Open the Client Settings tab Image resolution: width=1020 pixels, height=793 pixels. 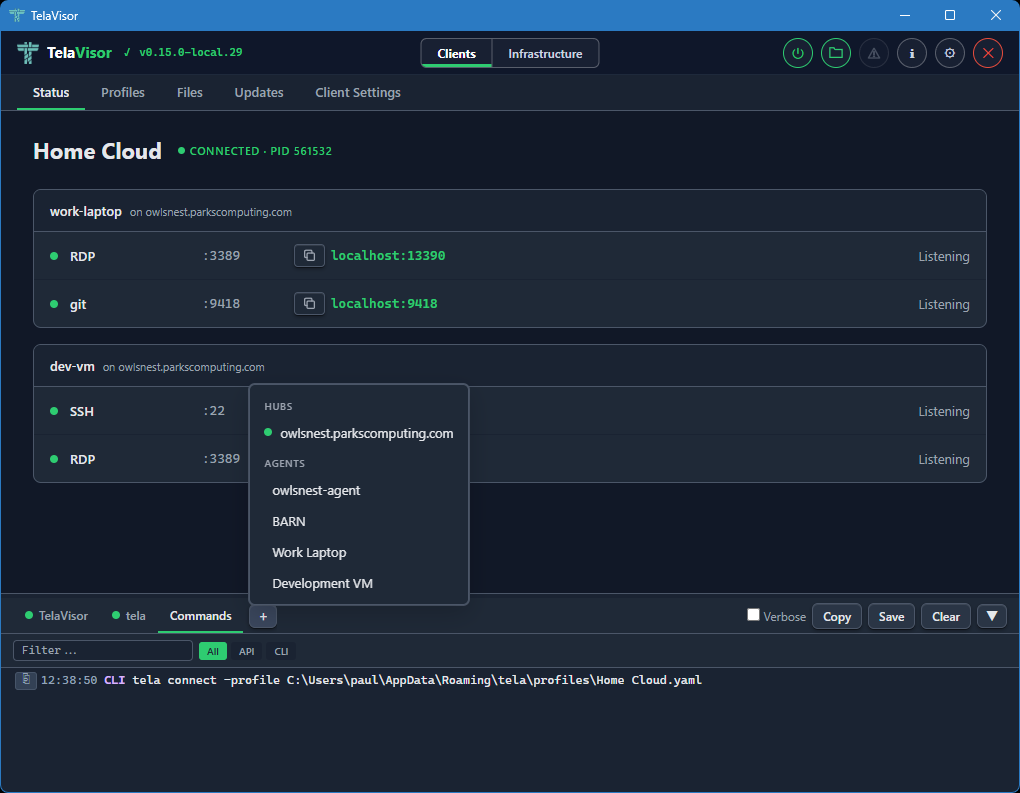click(358, 92)
